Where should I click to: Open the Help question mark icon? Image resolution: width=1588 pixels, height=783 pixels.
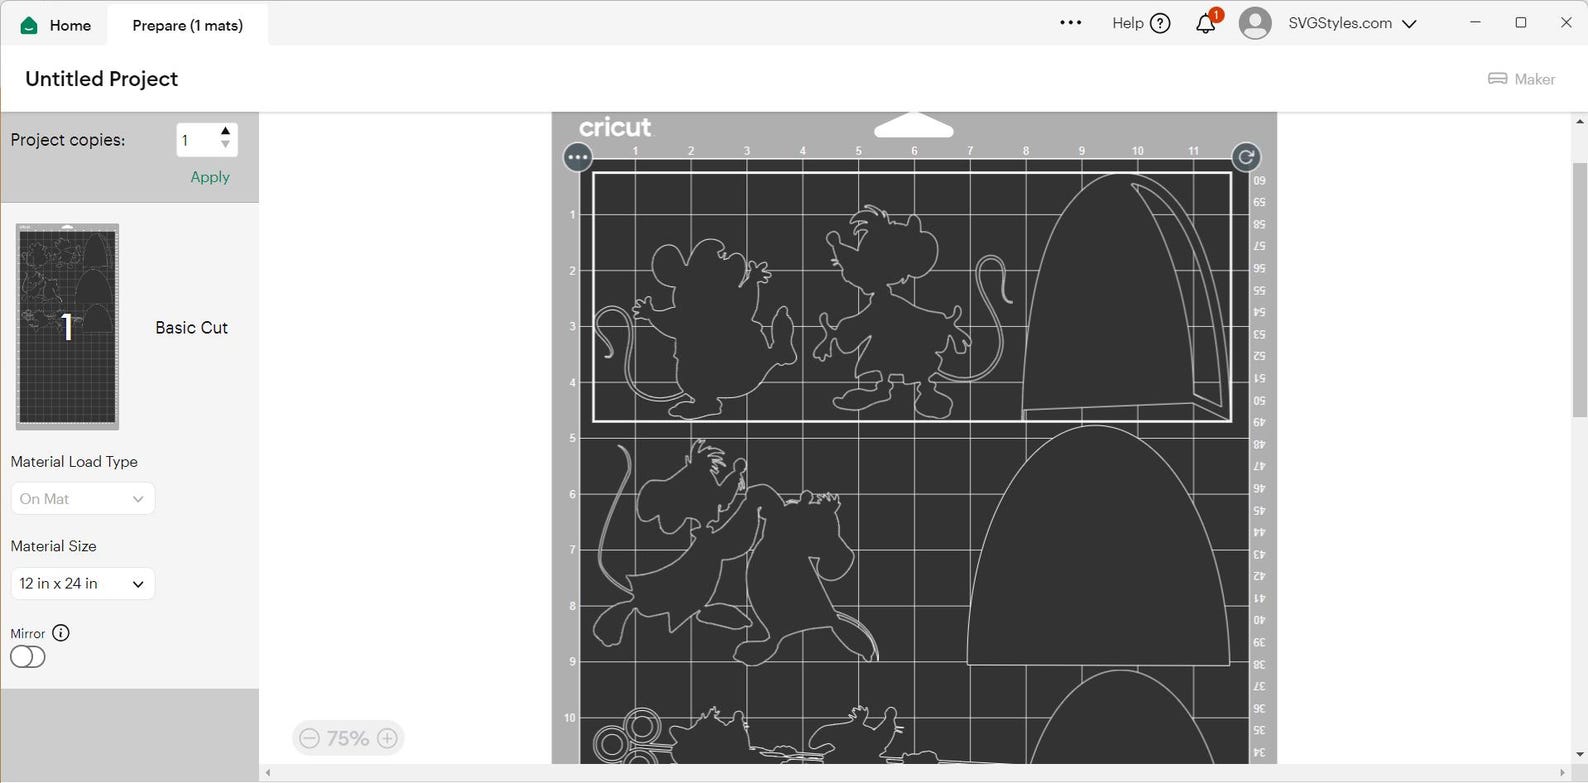point(1160,24)
